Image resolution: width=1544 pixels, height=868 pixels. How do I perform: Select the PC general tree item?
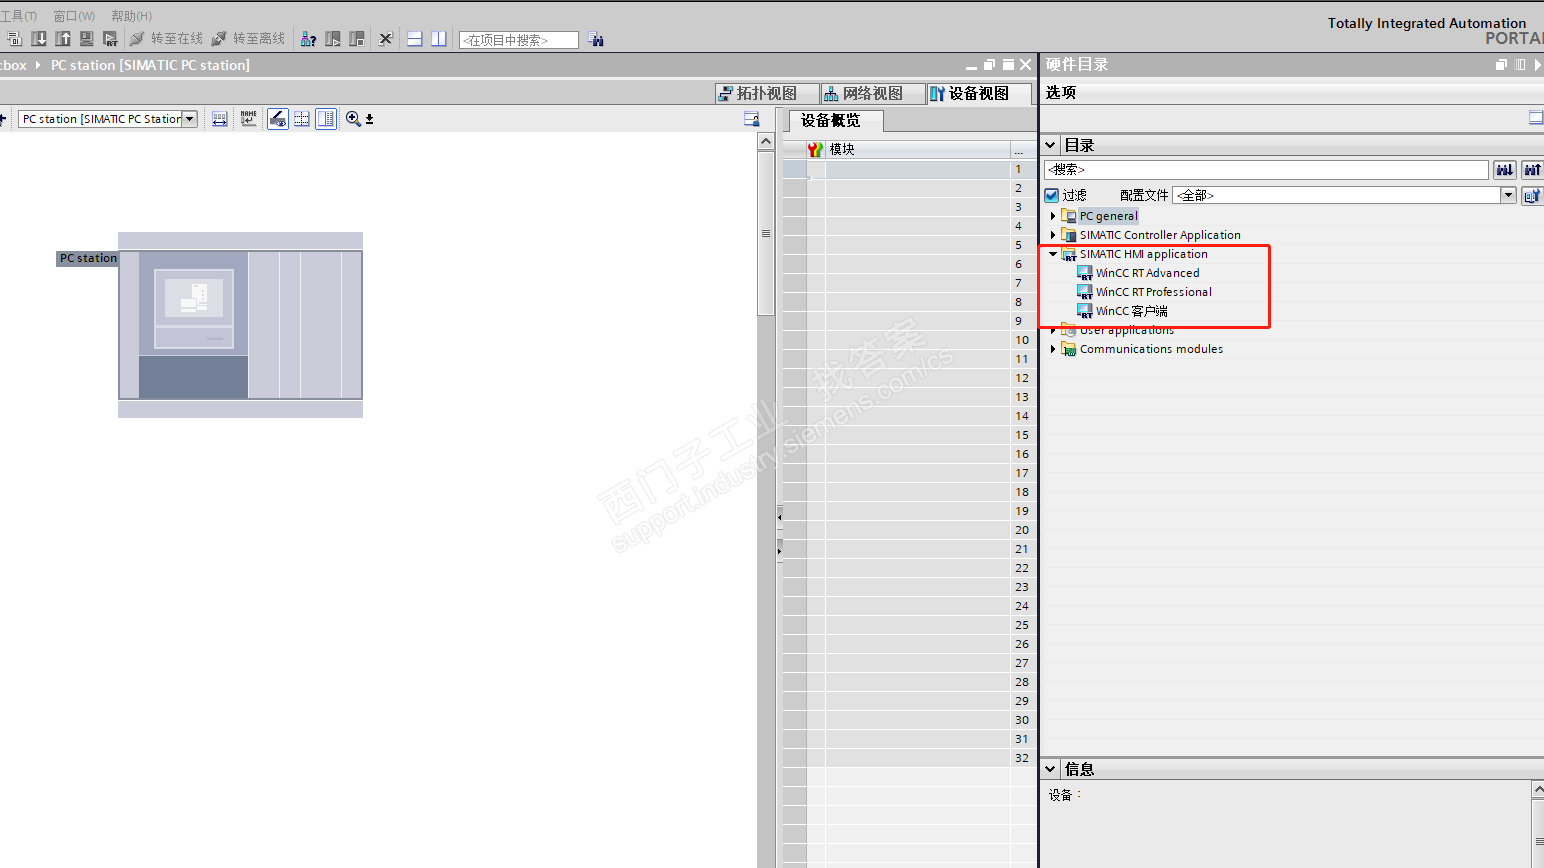click(1108, 216)
